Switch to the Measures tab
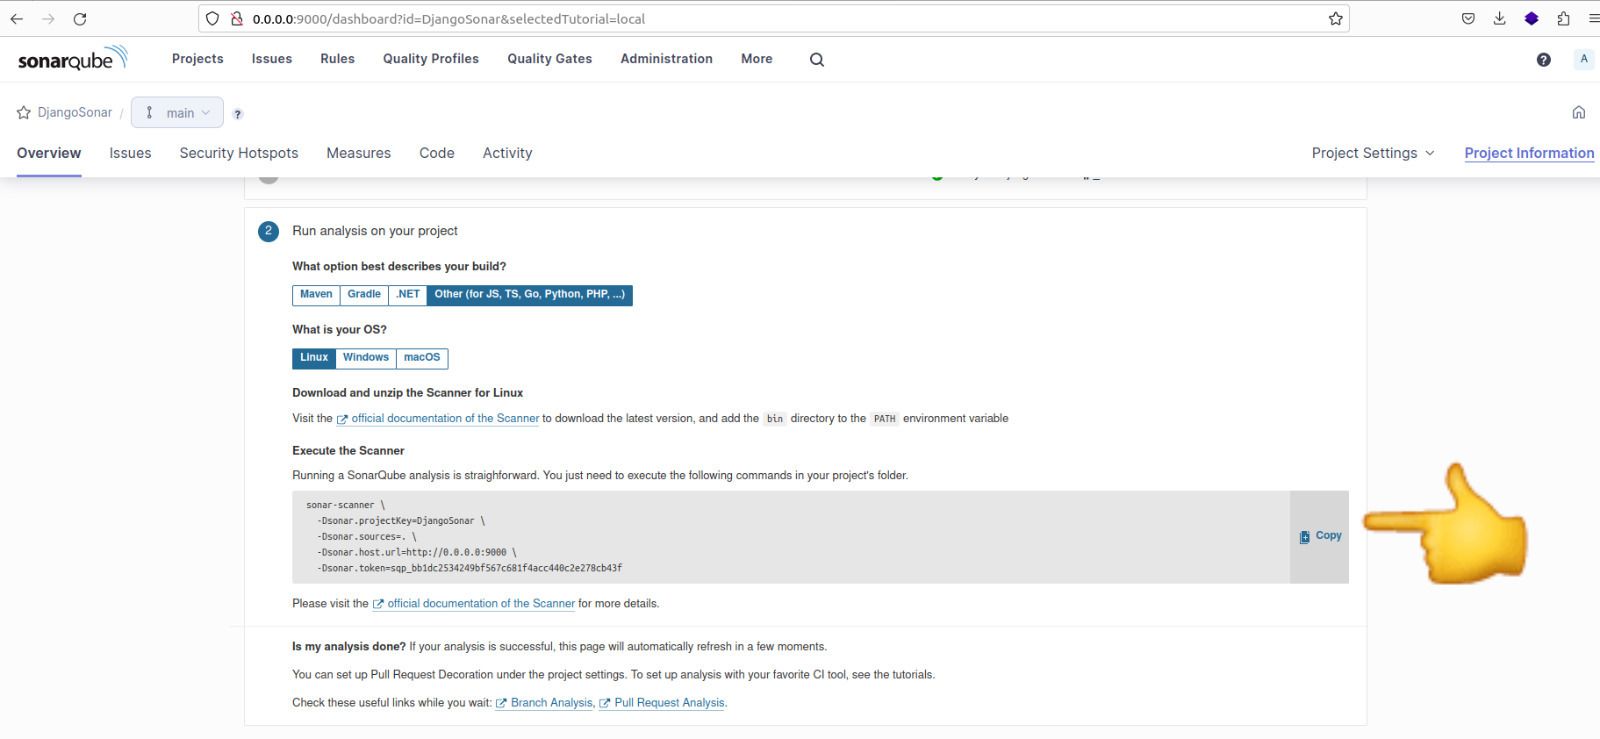 pos(358,153)
